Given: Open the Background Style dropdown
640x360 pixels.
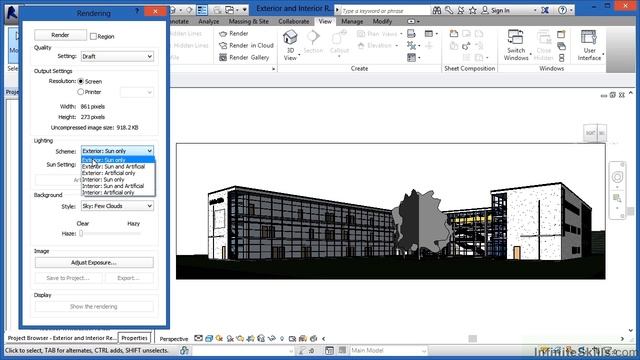Looking at the screenshot, I should coord(117,206).
